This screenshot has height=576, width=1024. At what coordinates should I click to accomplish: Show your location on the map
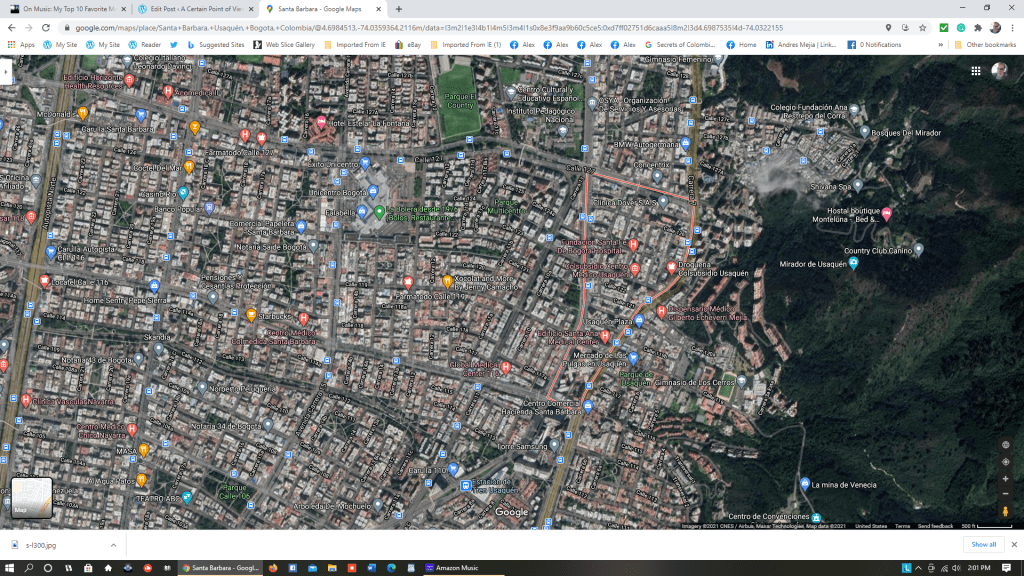pyautogui.click(x=1005, y=462)
